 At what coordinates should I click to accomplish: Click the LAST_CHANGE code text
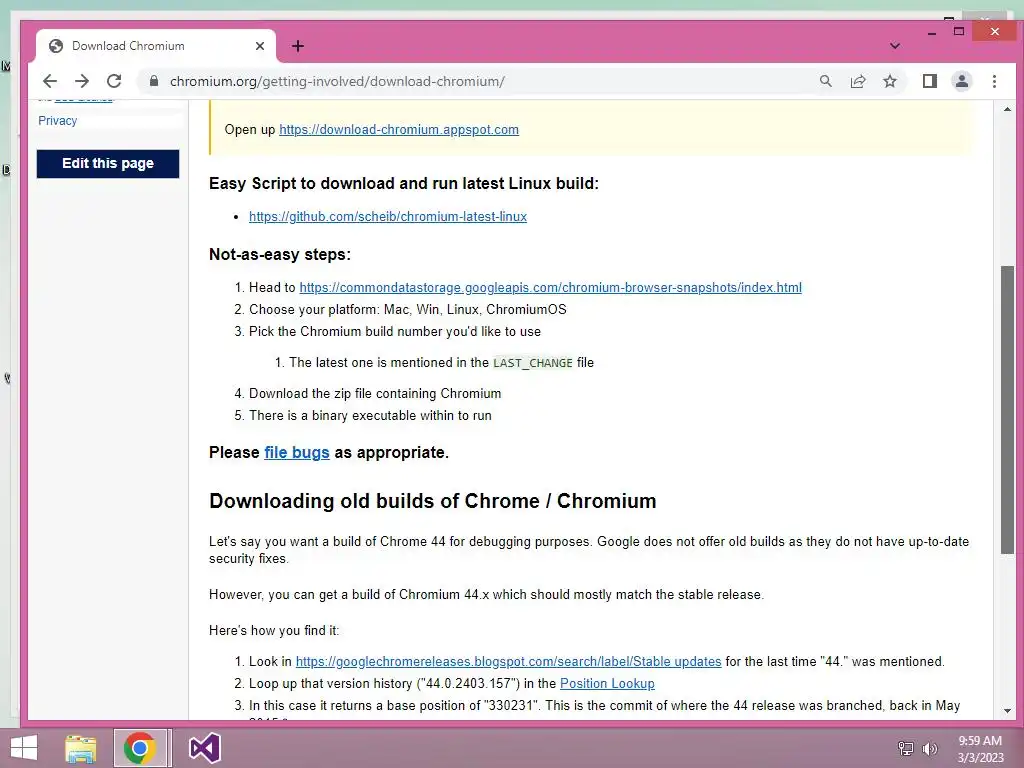[x=533, y=363]
